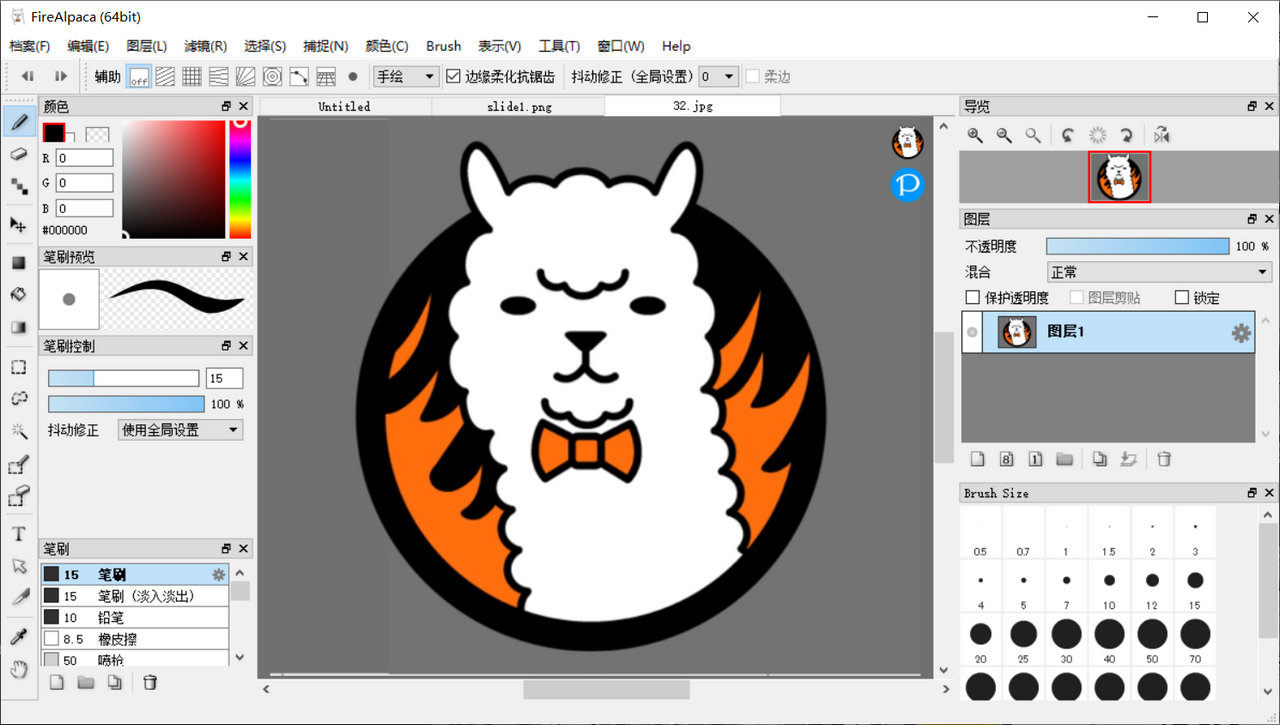Check the 锁定 layer option

pos(1182,298)
